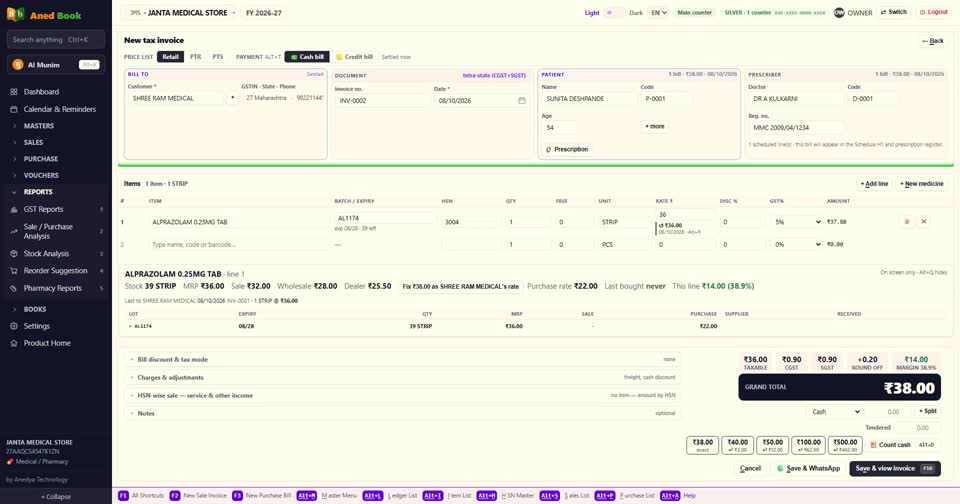The width and height of the screenshot is (960, 504).
Task: Click the Search anything field
Action: point(56,40)
